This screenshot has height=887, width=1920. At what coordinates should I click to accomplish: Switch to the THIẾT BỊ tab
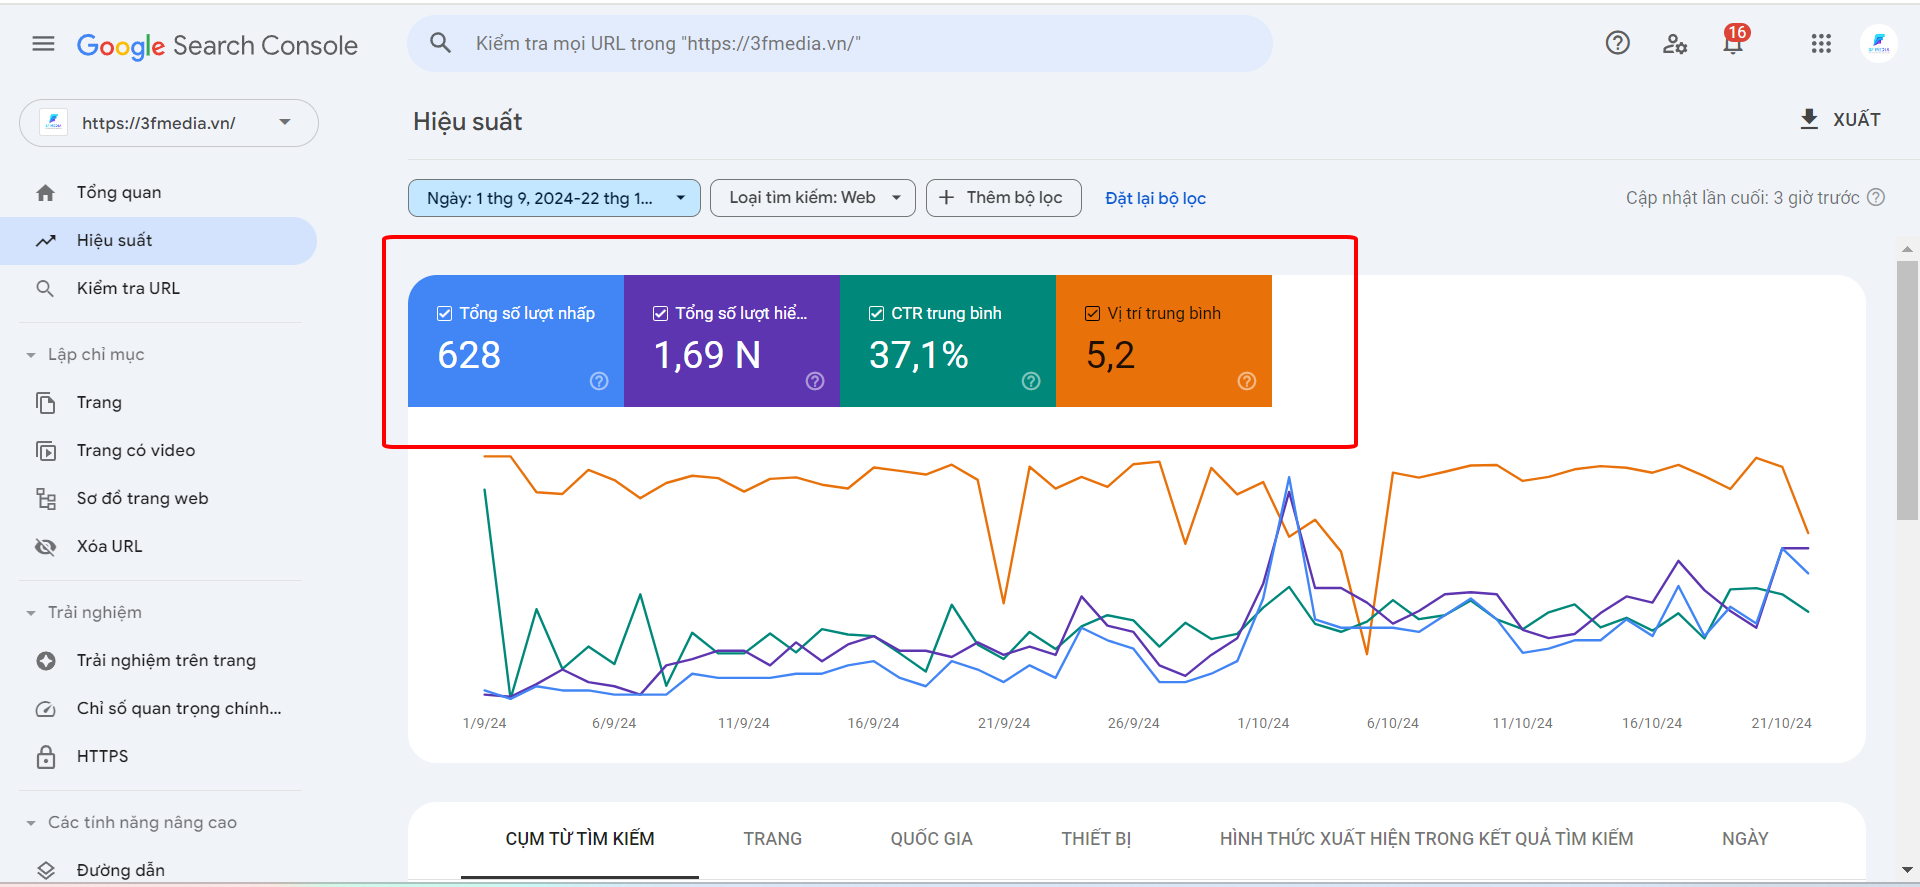[x=1096, y=839]
